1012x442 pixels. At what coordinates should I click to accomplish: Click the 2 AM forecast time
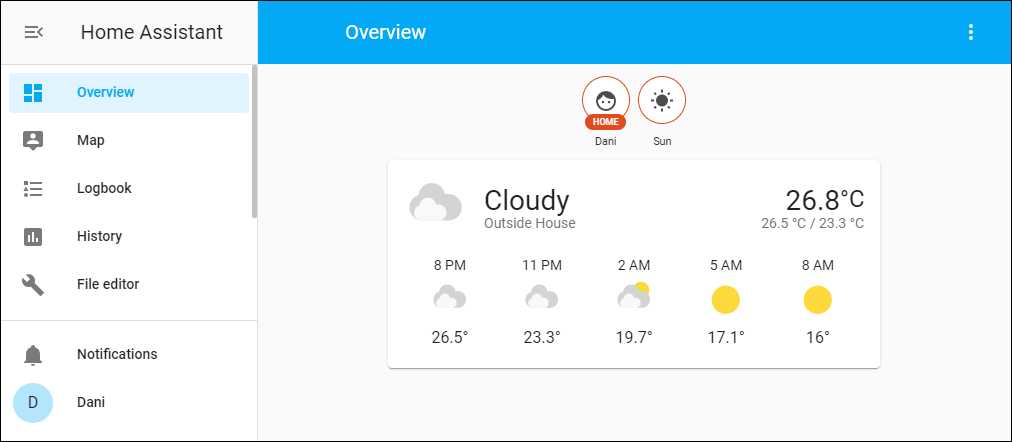(x=634, y=265)
